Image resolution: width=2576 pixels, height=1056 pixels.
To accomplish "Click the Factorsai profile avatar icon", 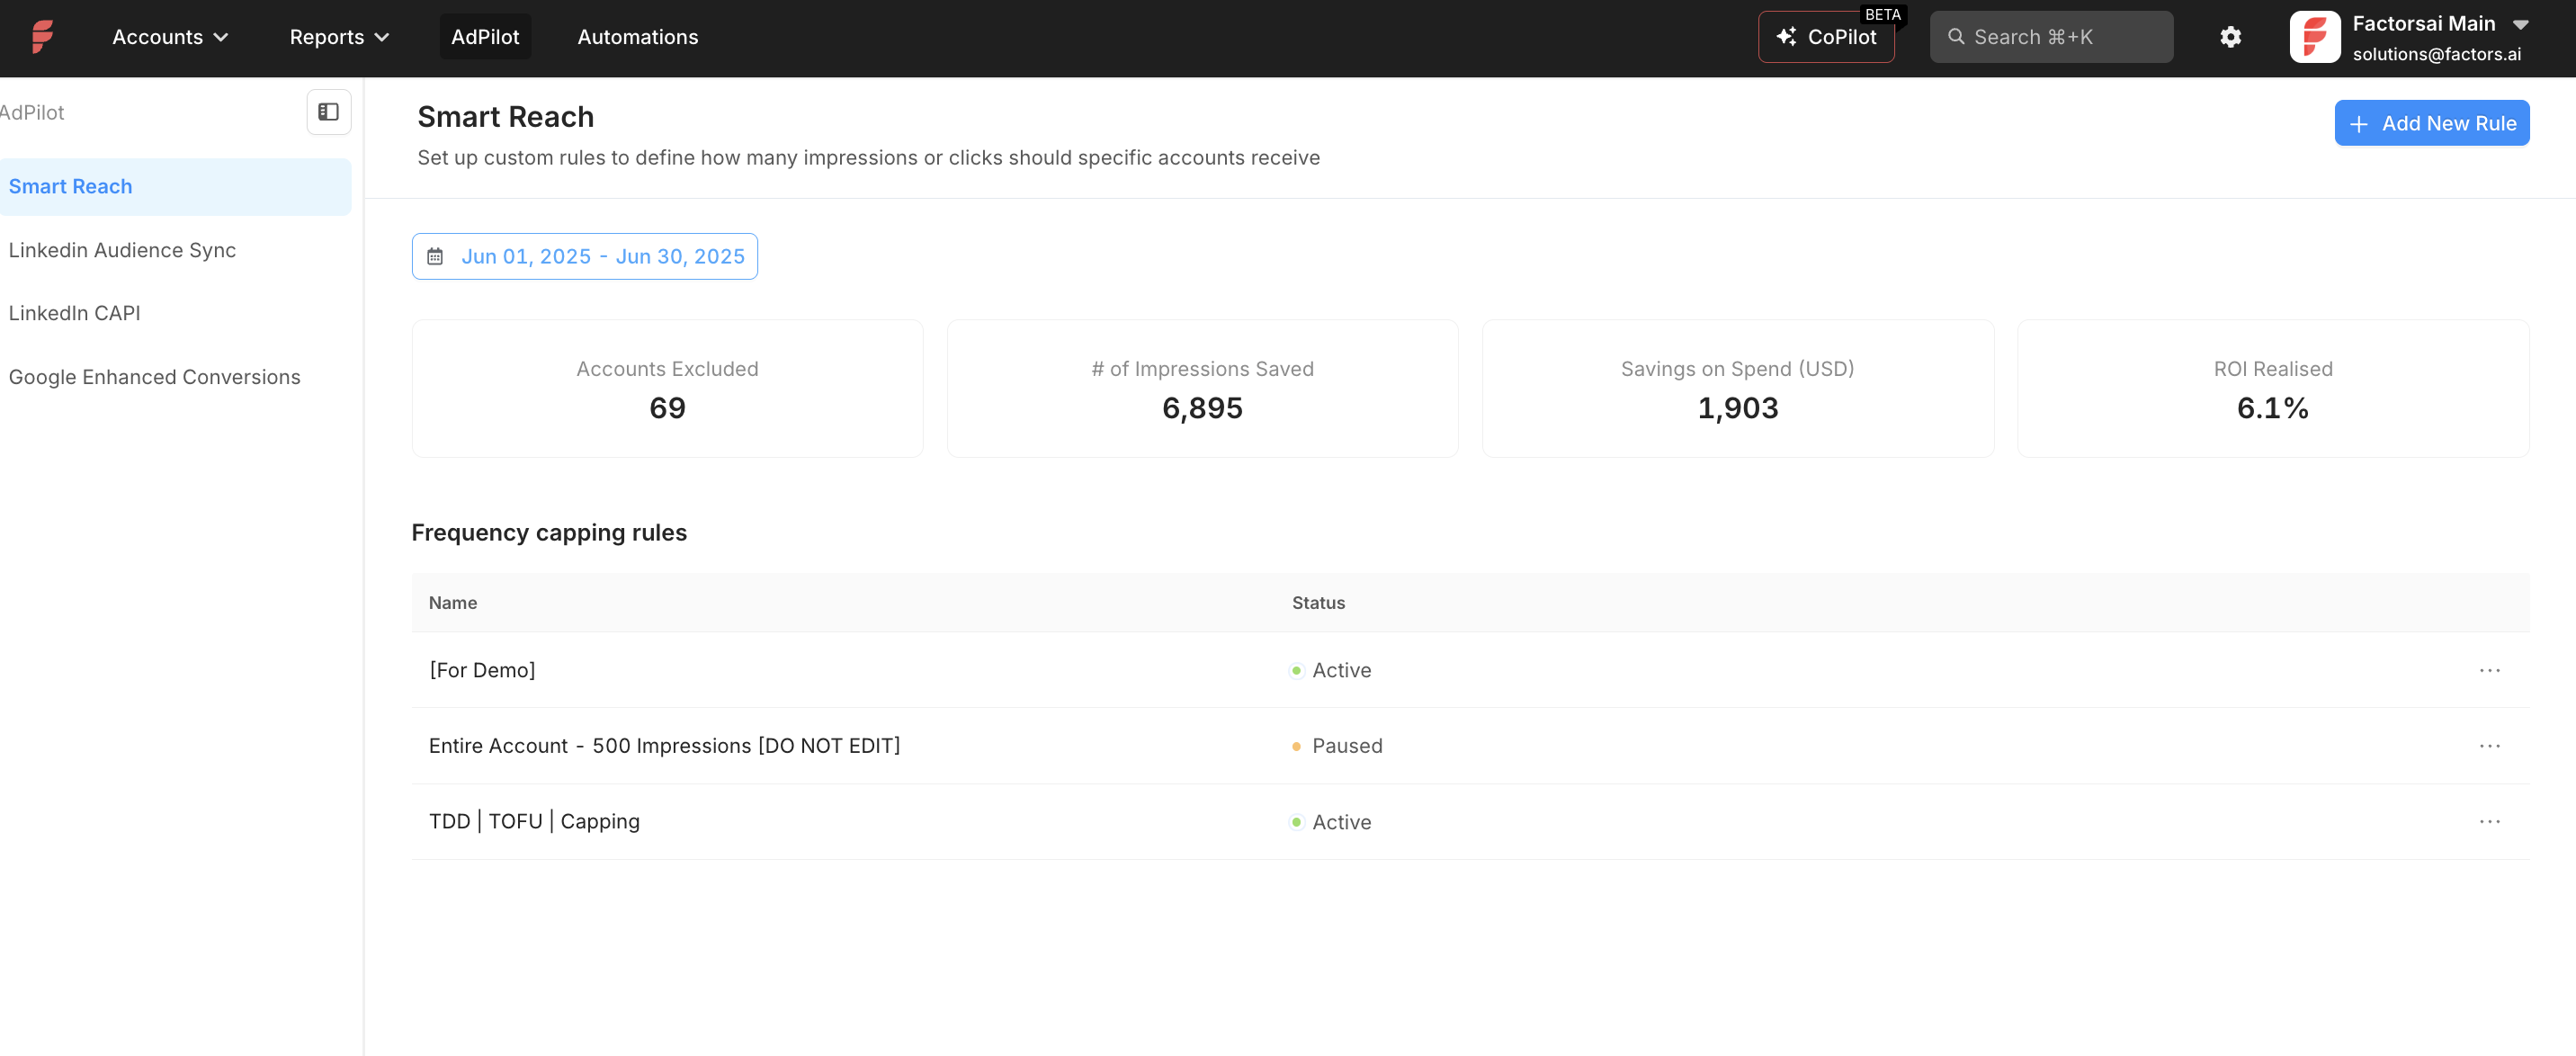I will [2316, 36].
